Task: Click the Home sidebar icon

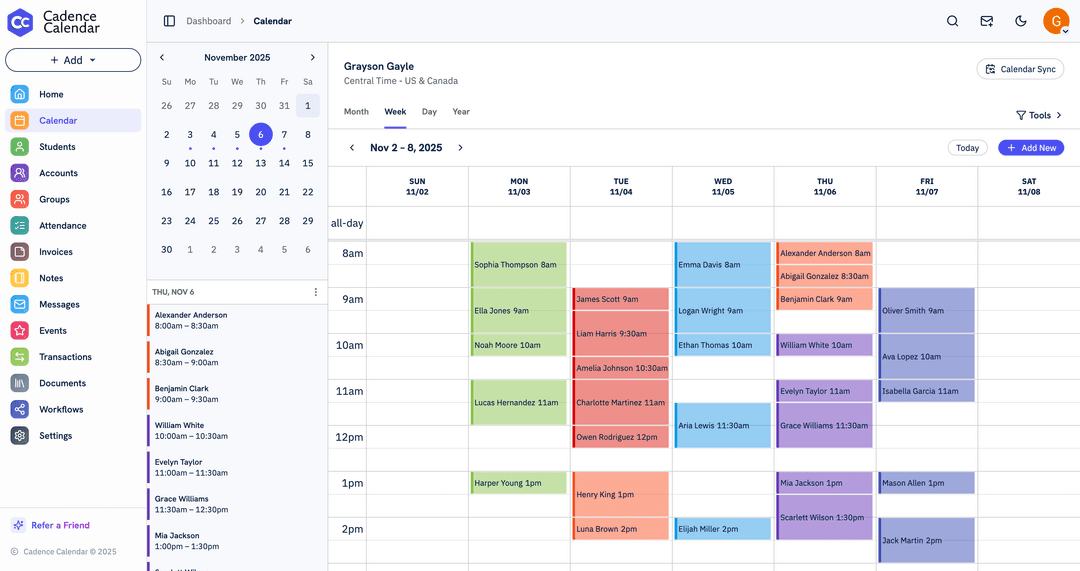Action: click(x=20, y=94)
